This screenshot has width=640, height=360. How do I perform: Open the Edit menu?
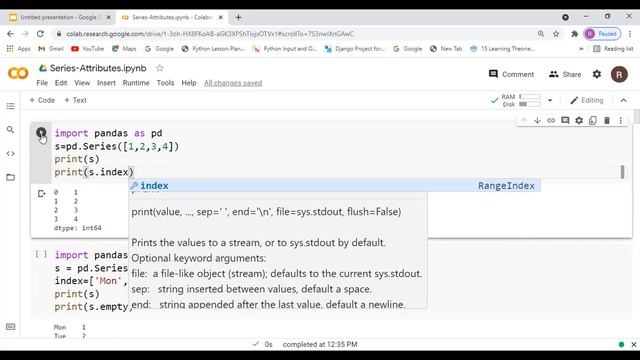tap(61, 83)
